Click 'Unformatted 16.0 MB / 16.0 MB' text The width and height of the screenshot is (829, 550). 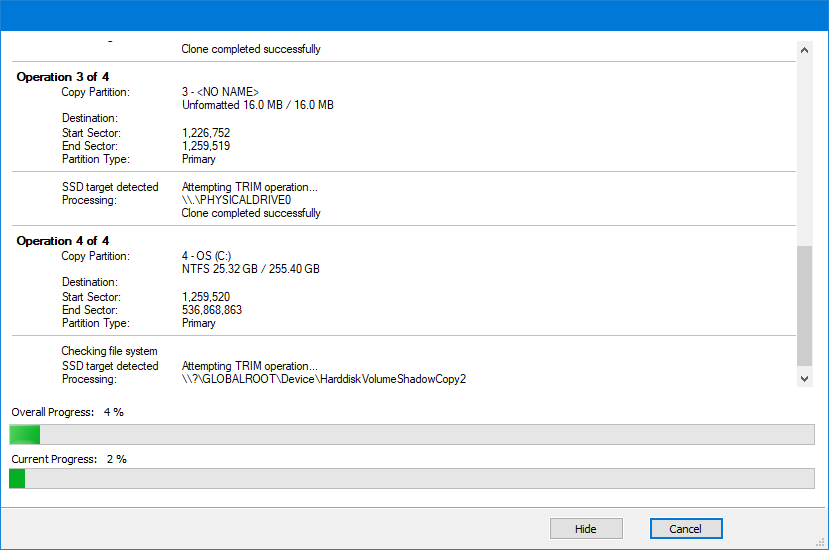[x=258, y=105]
